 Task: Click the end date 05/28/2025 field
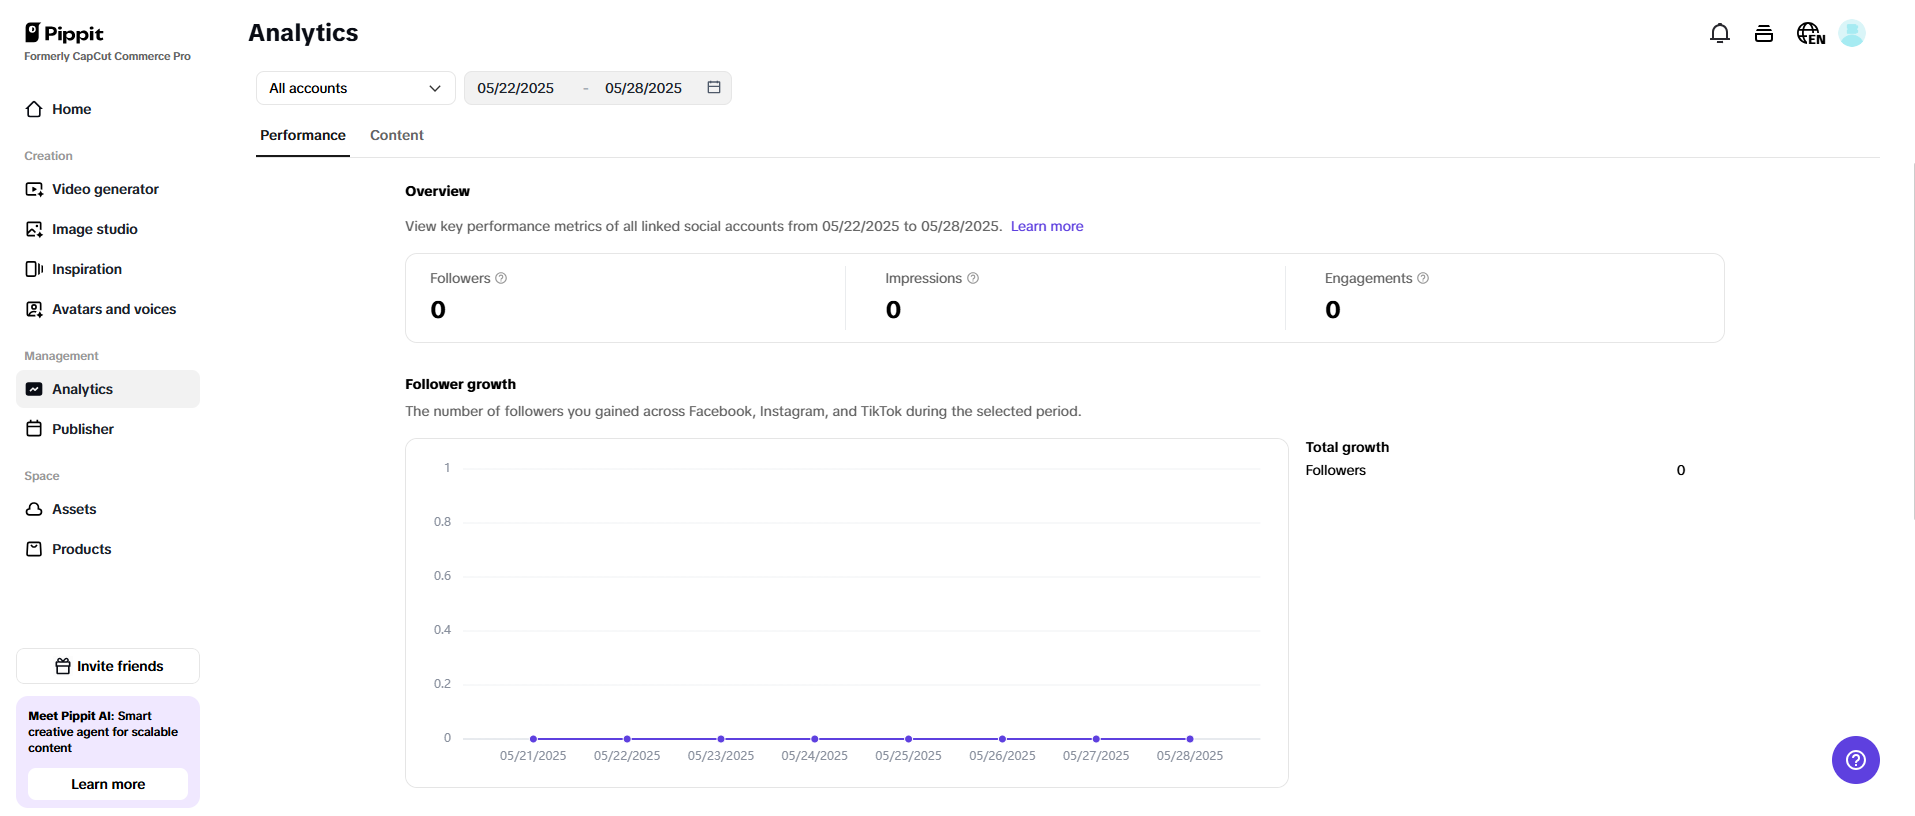pos(643,88)
